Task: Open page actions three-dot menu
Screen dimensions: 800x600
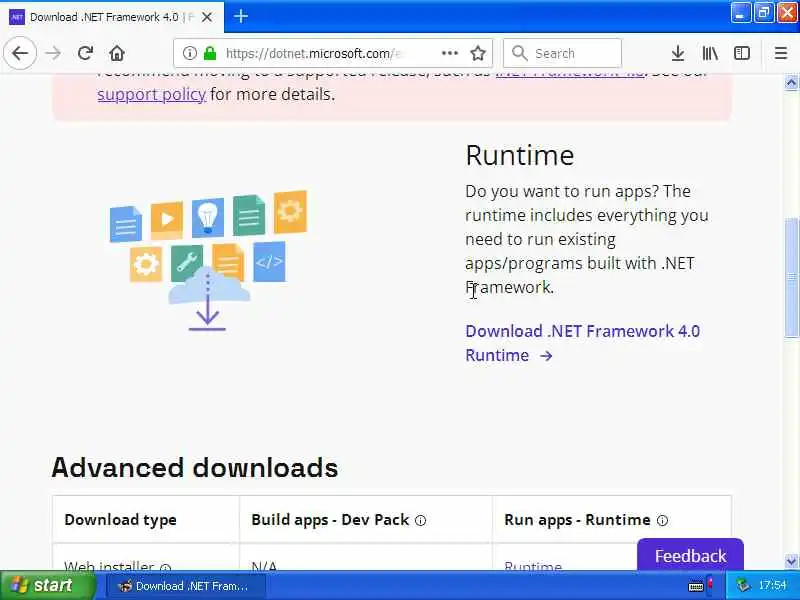Action: point(449,53)
